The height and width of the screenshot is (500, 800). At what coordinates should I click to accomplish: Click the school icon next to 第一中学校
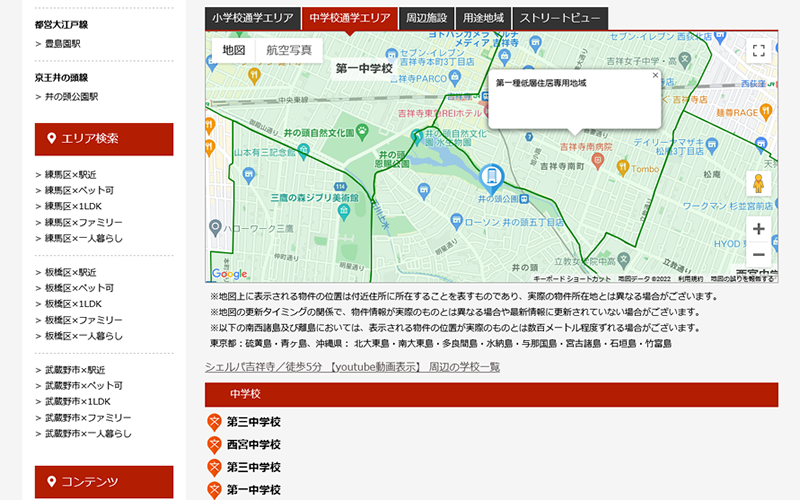click(x=214, y=490)
